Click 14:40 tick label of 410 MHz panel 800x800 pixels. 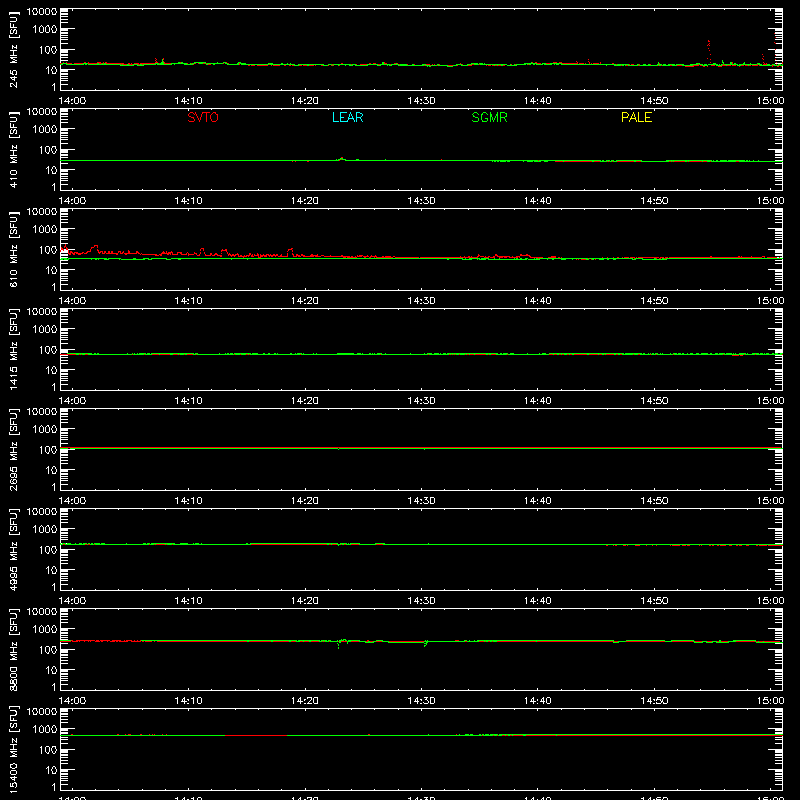pyautogui.click(x=538, y=201)
